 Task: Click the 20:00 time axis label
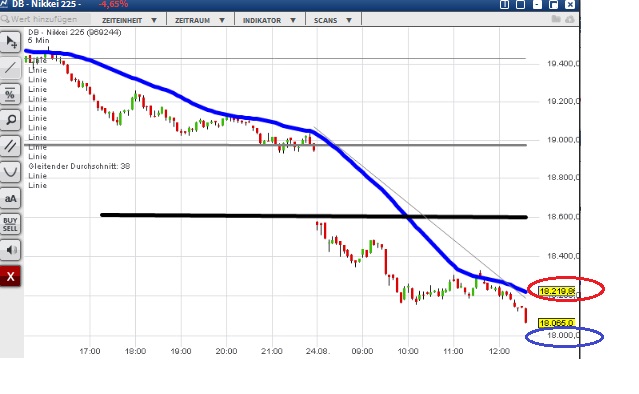(x=226, y=351)
